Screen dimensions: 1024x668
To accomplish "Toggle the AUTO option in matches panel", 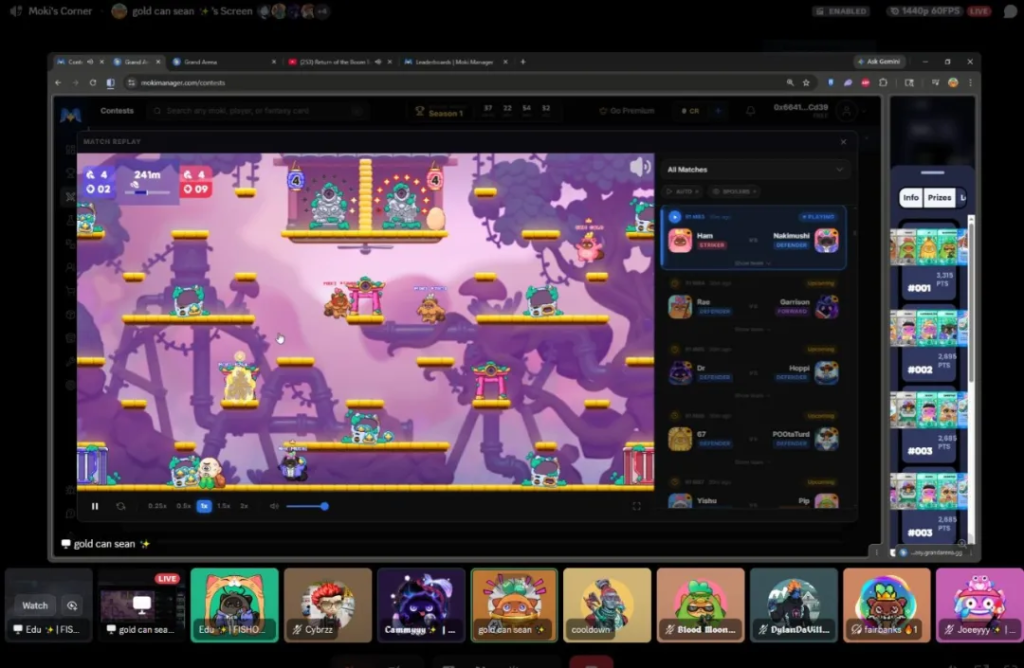I will coord(683,191).
